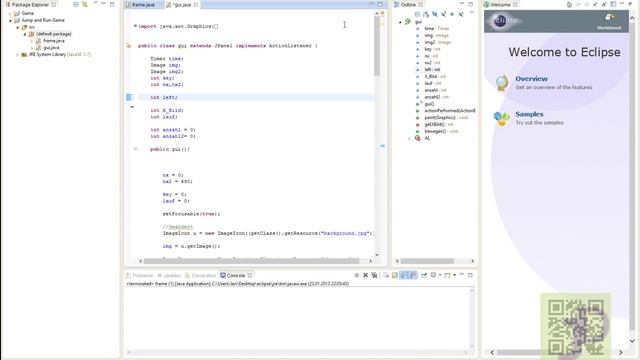Expand folded import statements in editor
The width and height of the screenshot is (640, 360).
[x=135, y=26]
